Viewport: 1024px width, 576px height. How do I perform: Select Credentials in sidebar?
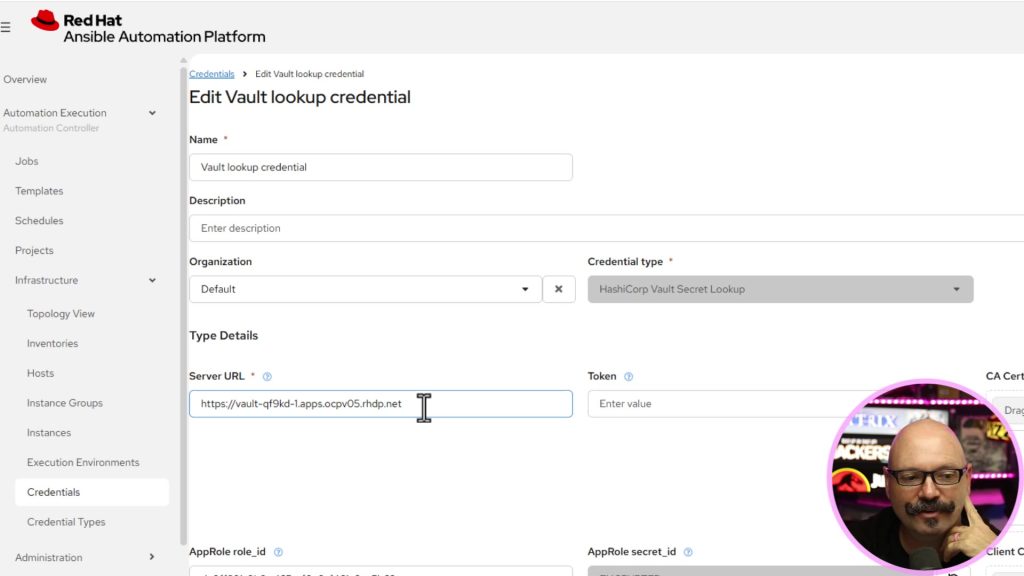pyautogui.click(x=91, y=492)
